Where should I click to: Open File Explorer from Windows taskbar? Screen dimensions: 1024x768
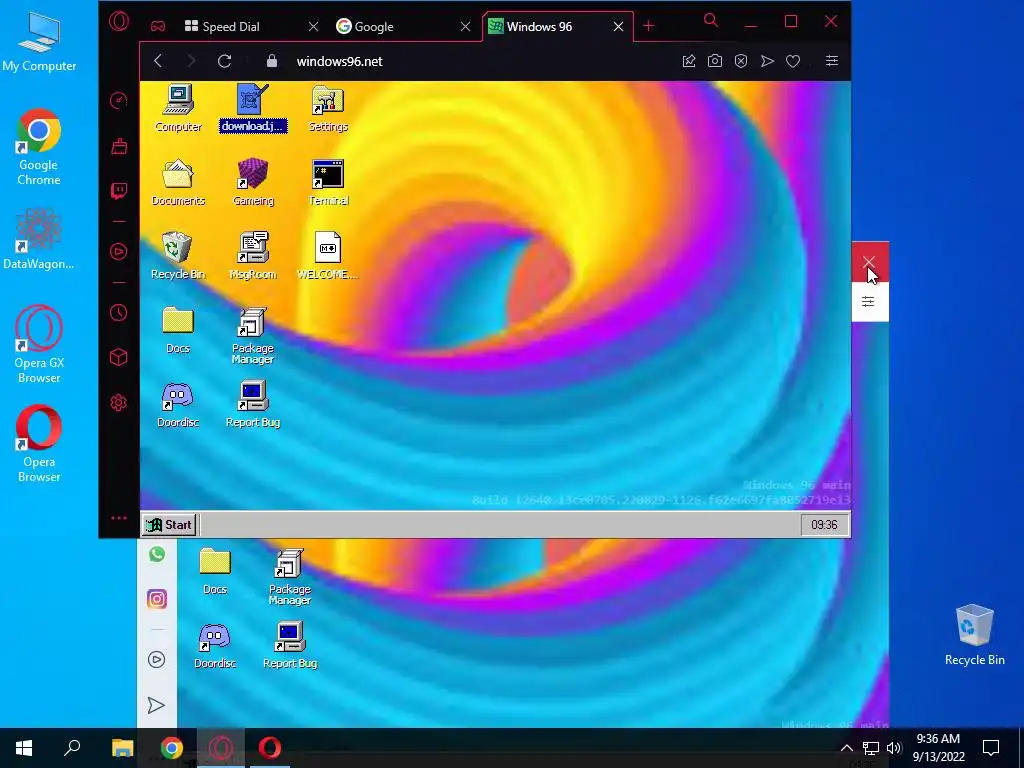122,748
